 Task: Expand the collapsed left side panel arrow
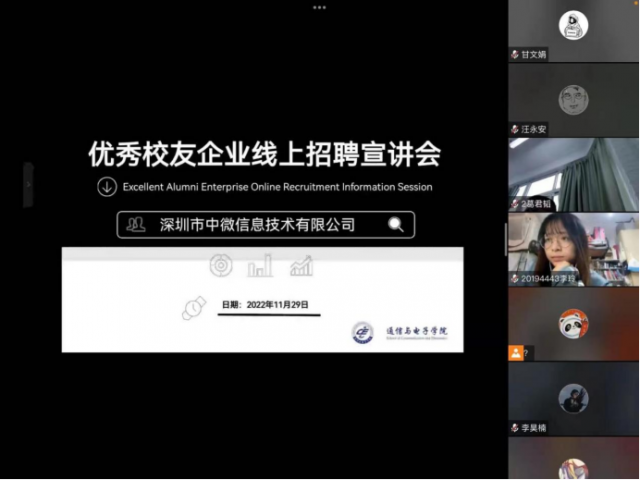point(28,185)
